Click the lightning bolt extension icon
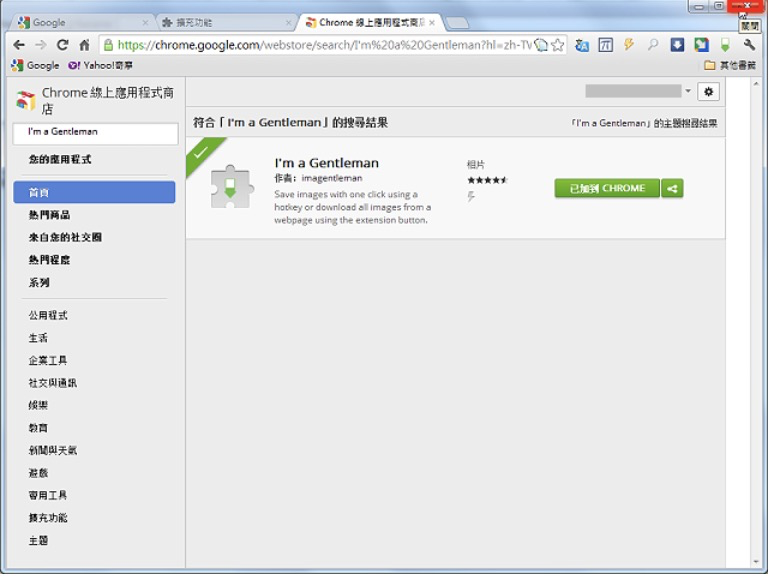This screenshot has width=770, height=576. click(x=629, y=45)
